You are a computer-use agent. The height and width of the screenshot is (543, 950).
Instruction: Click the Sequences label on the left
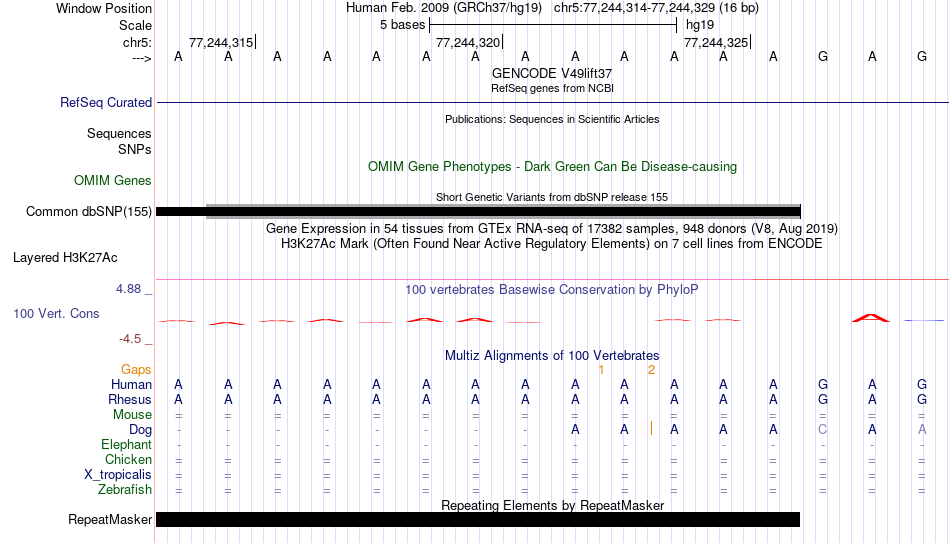(119, 133)
